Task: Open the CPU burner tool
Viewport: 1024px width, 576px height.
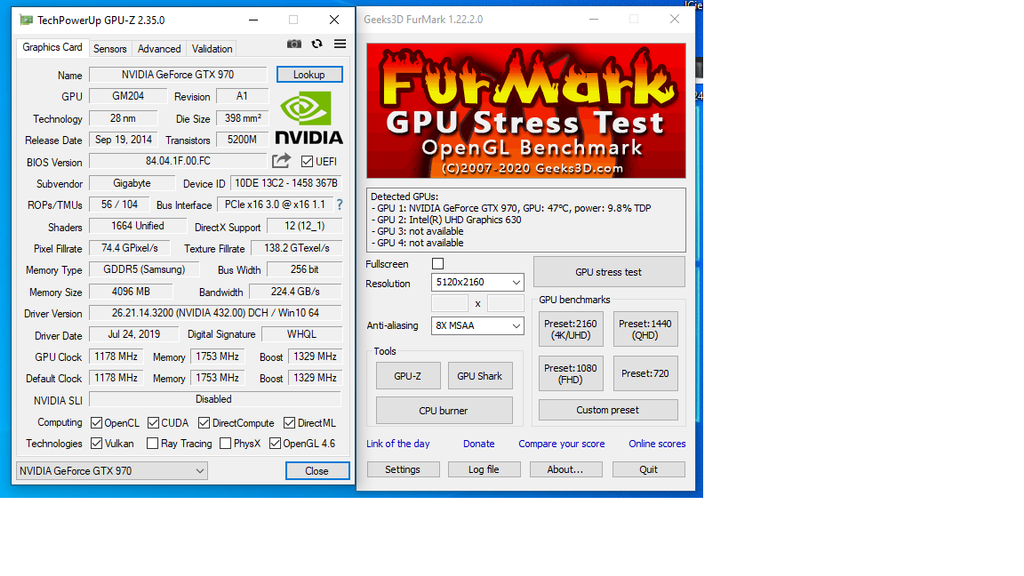Action: [444, 410]
